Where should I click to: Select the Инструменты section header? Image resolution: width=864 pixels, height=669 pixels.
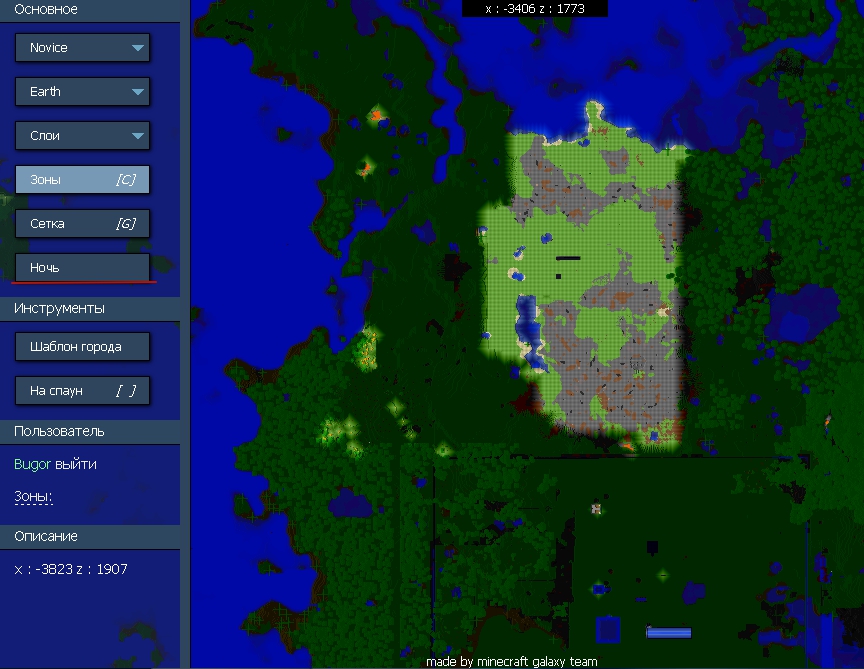90,309
